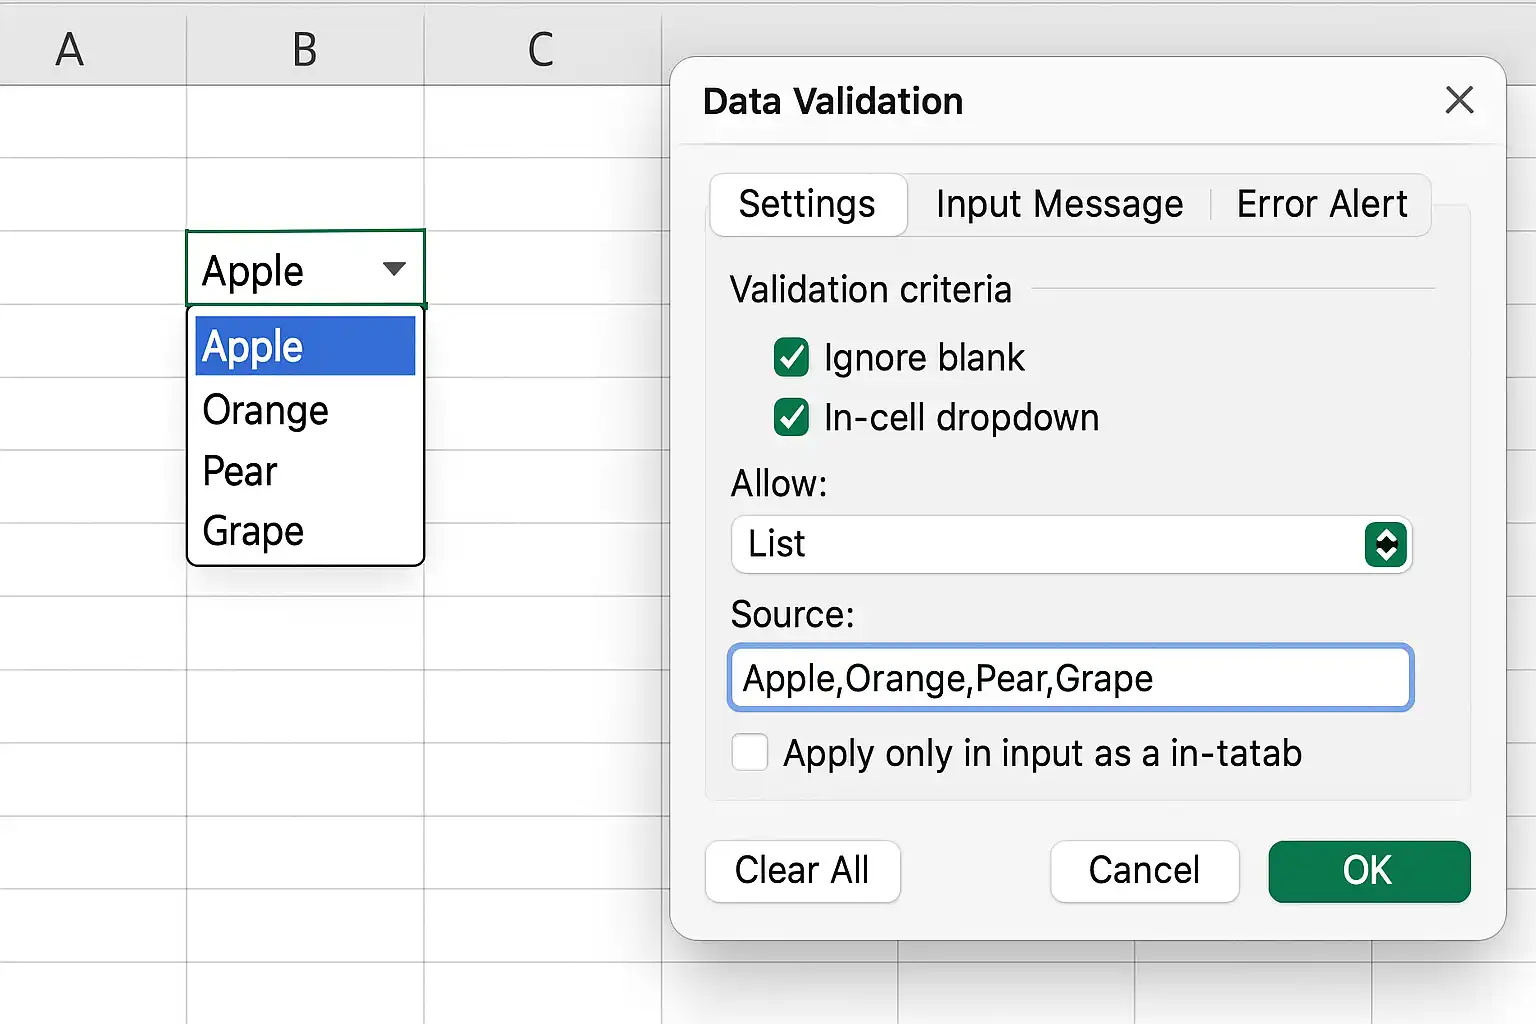This screenshot has height=1024, width=1536.
Task: Cancel the Data Validation dialog
Action: point(1144,871)
